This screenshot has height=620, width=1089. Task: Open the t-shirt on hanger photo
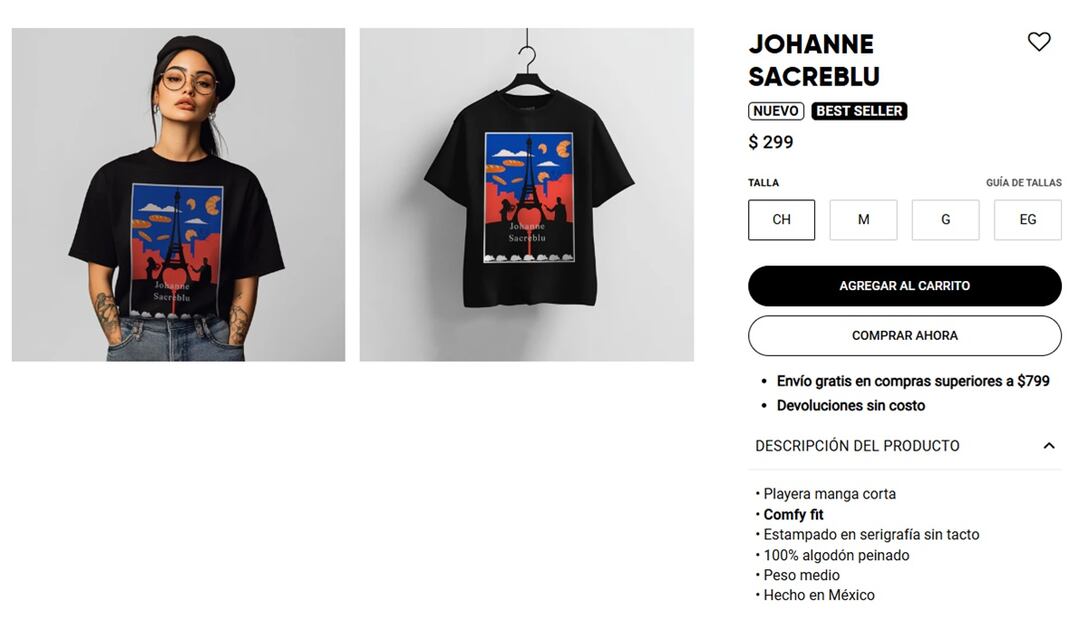(526, 194)
